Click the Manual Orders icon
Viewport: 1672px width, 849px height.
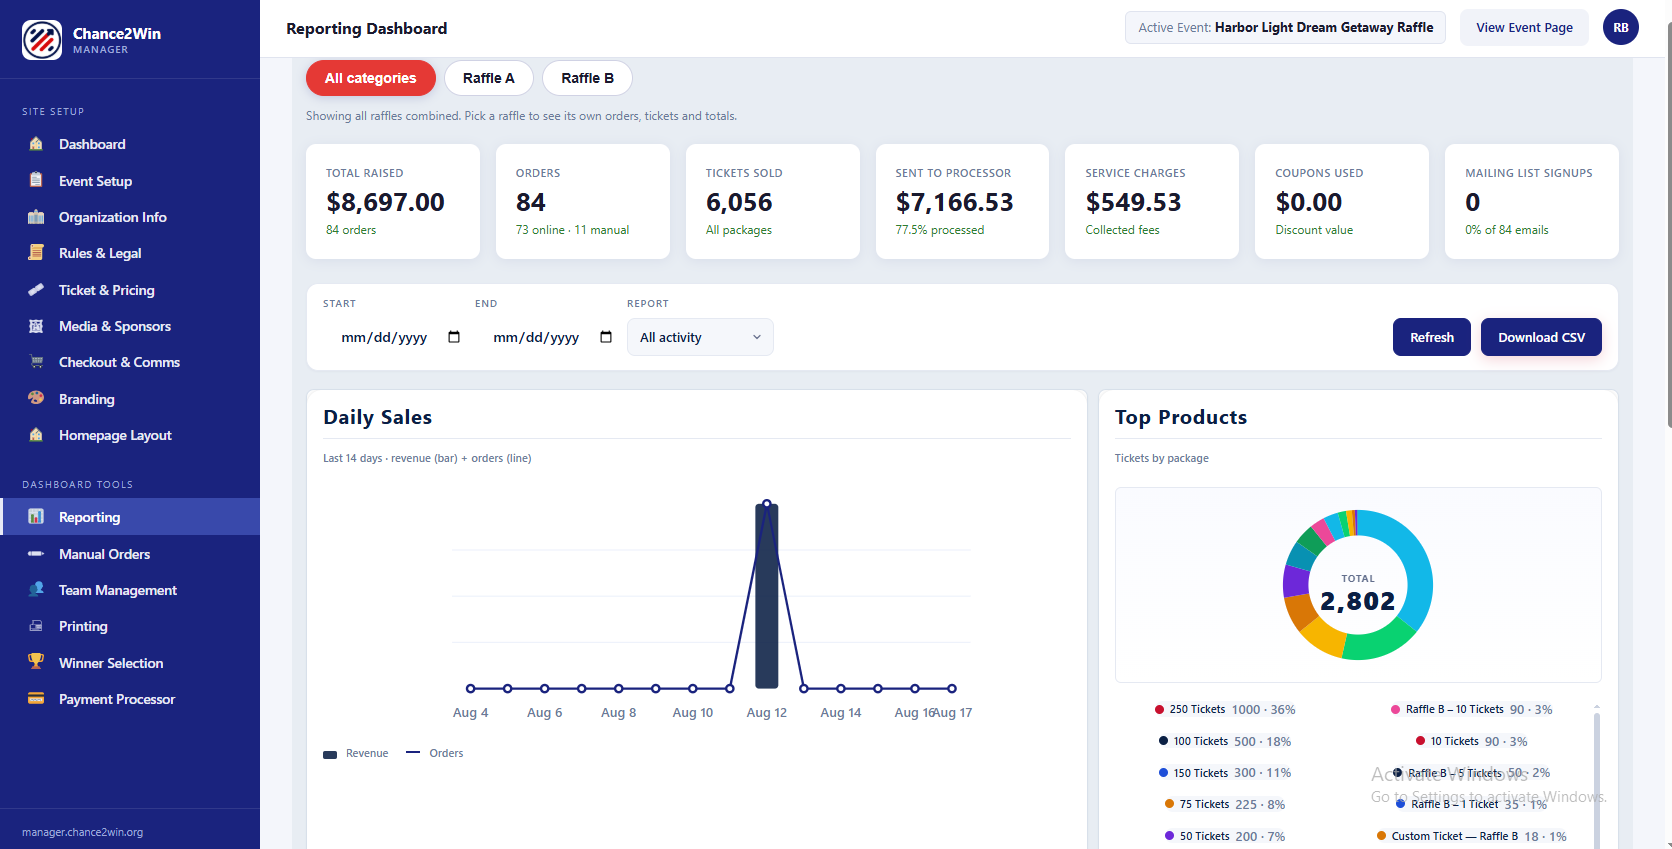pyautogui.click(x=36, y=553)
